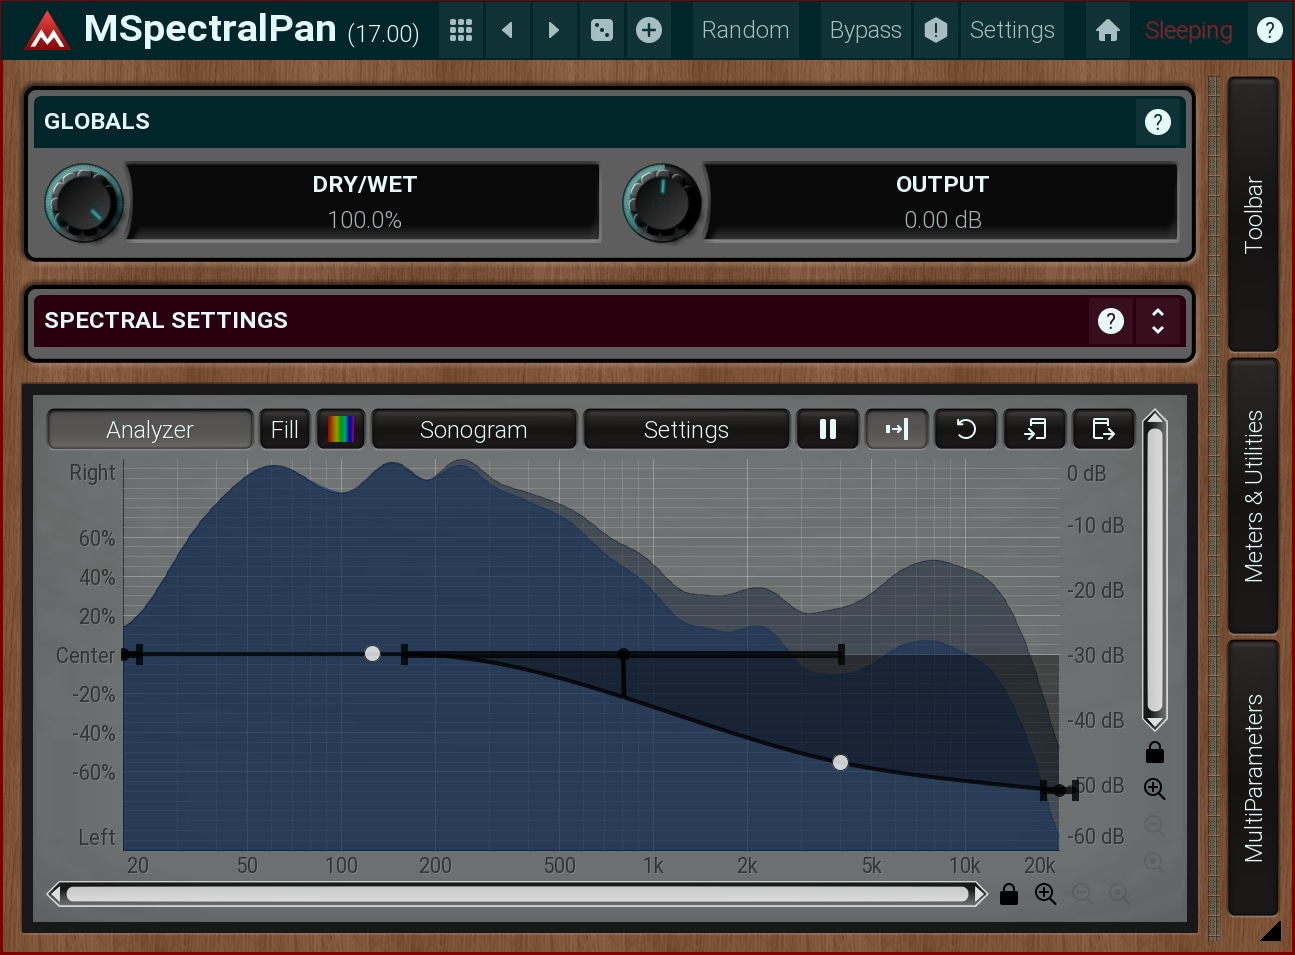Click the horizontal zoom-in magnifier icon
Viewport: 1295px width, 955px height.
click(x=1045, y=894)
